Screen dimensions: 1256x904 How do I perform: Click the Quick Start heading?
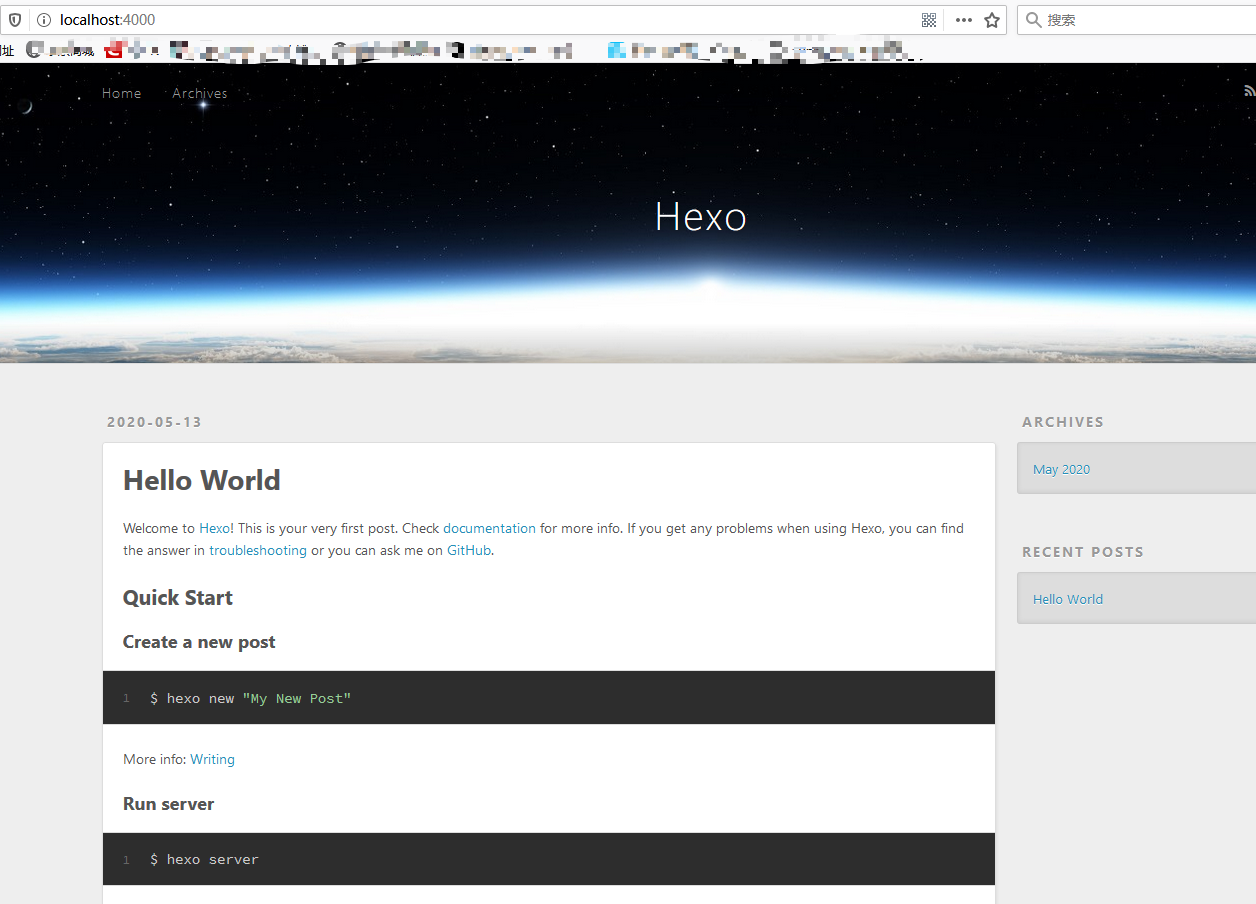pyautogui.click(x=178, y=598)
